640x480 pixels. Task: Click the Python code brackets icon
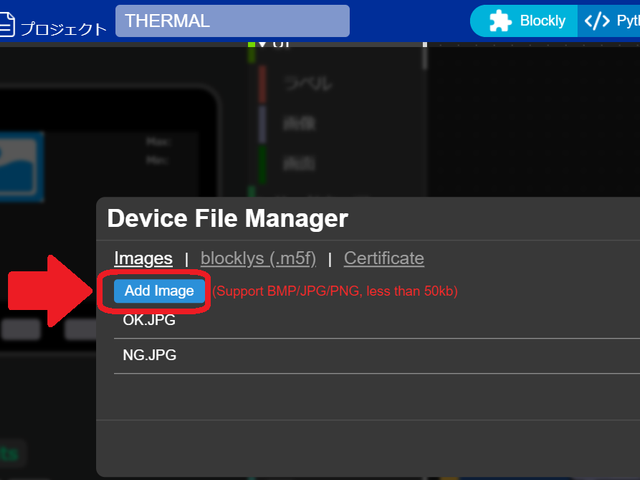597,21
